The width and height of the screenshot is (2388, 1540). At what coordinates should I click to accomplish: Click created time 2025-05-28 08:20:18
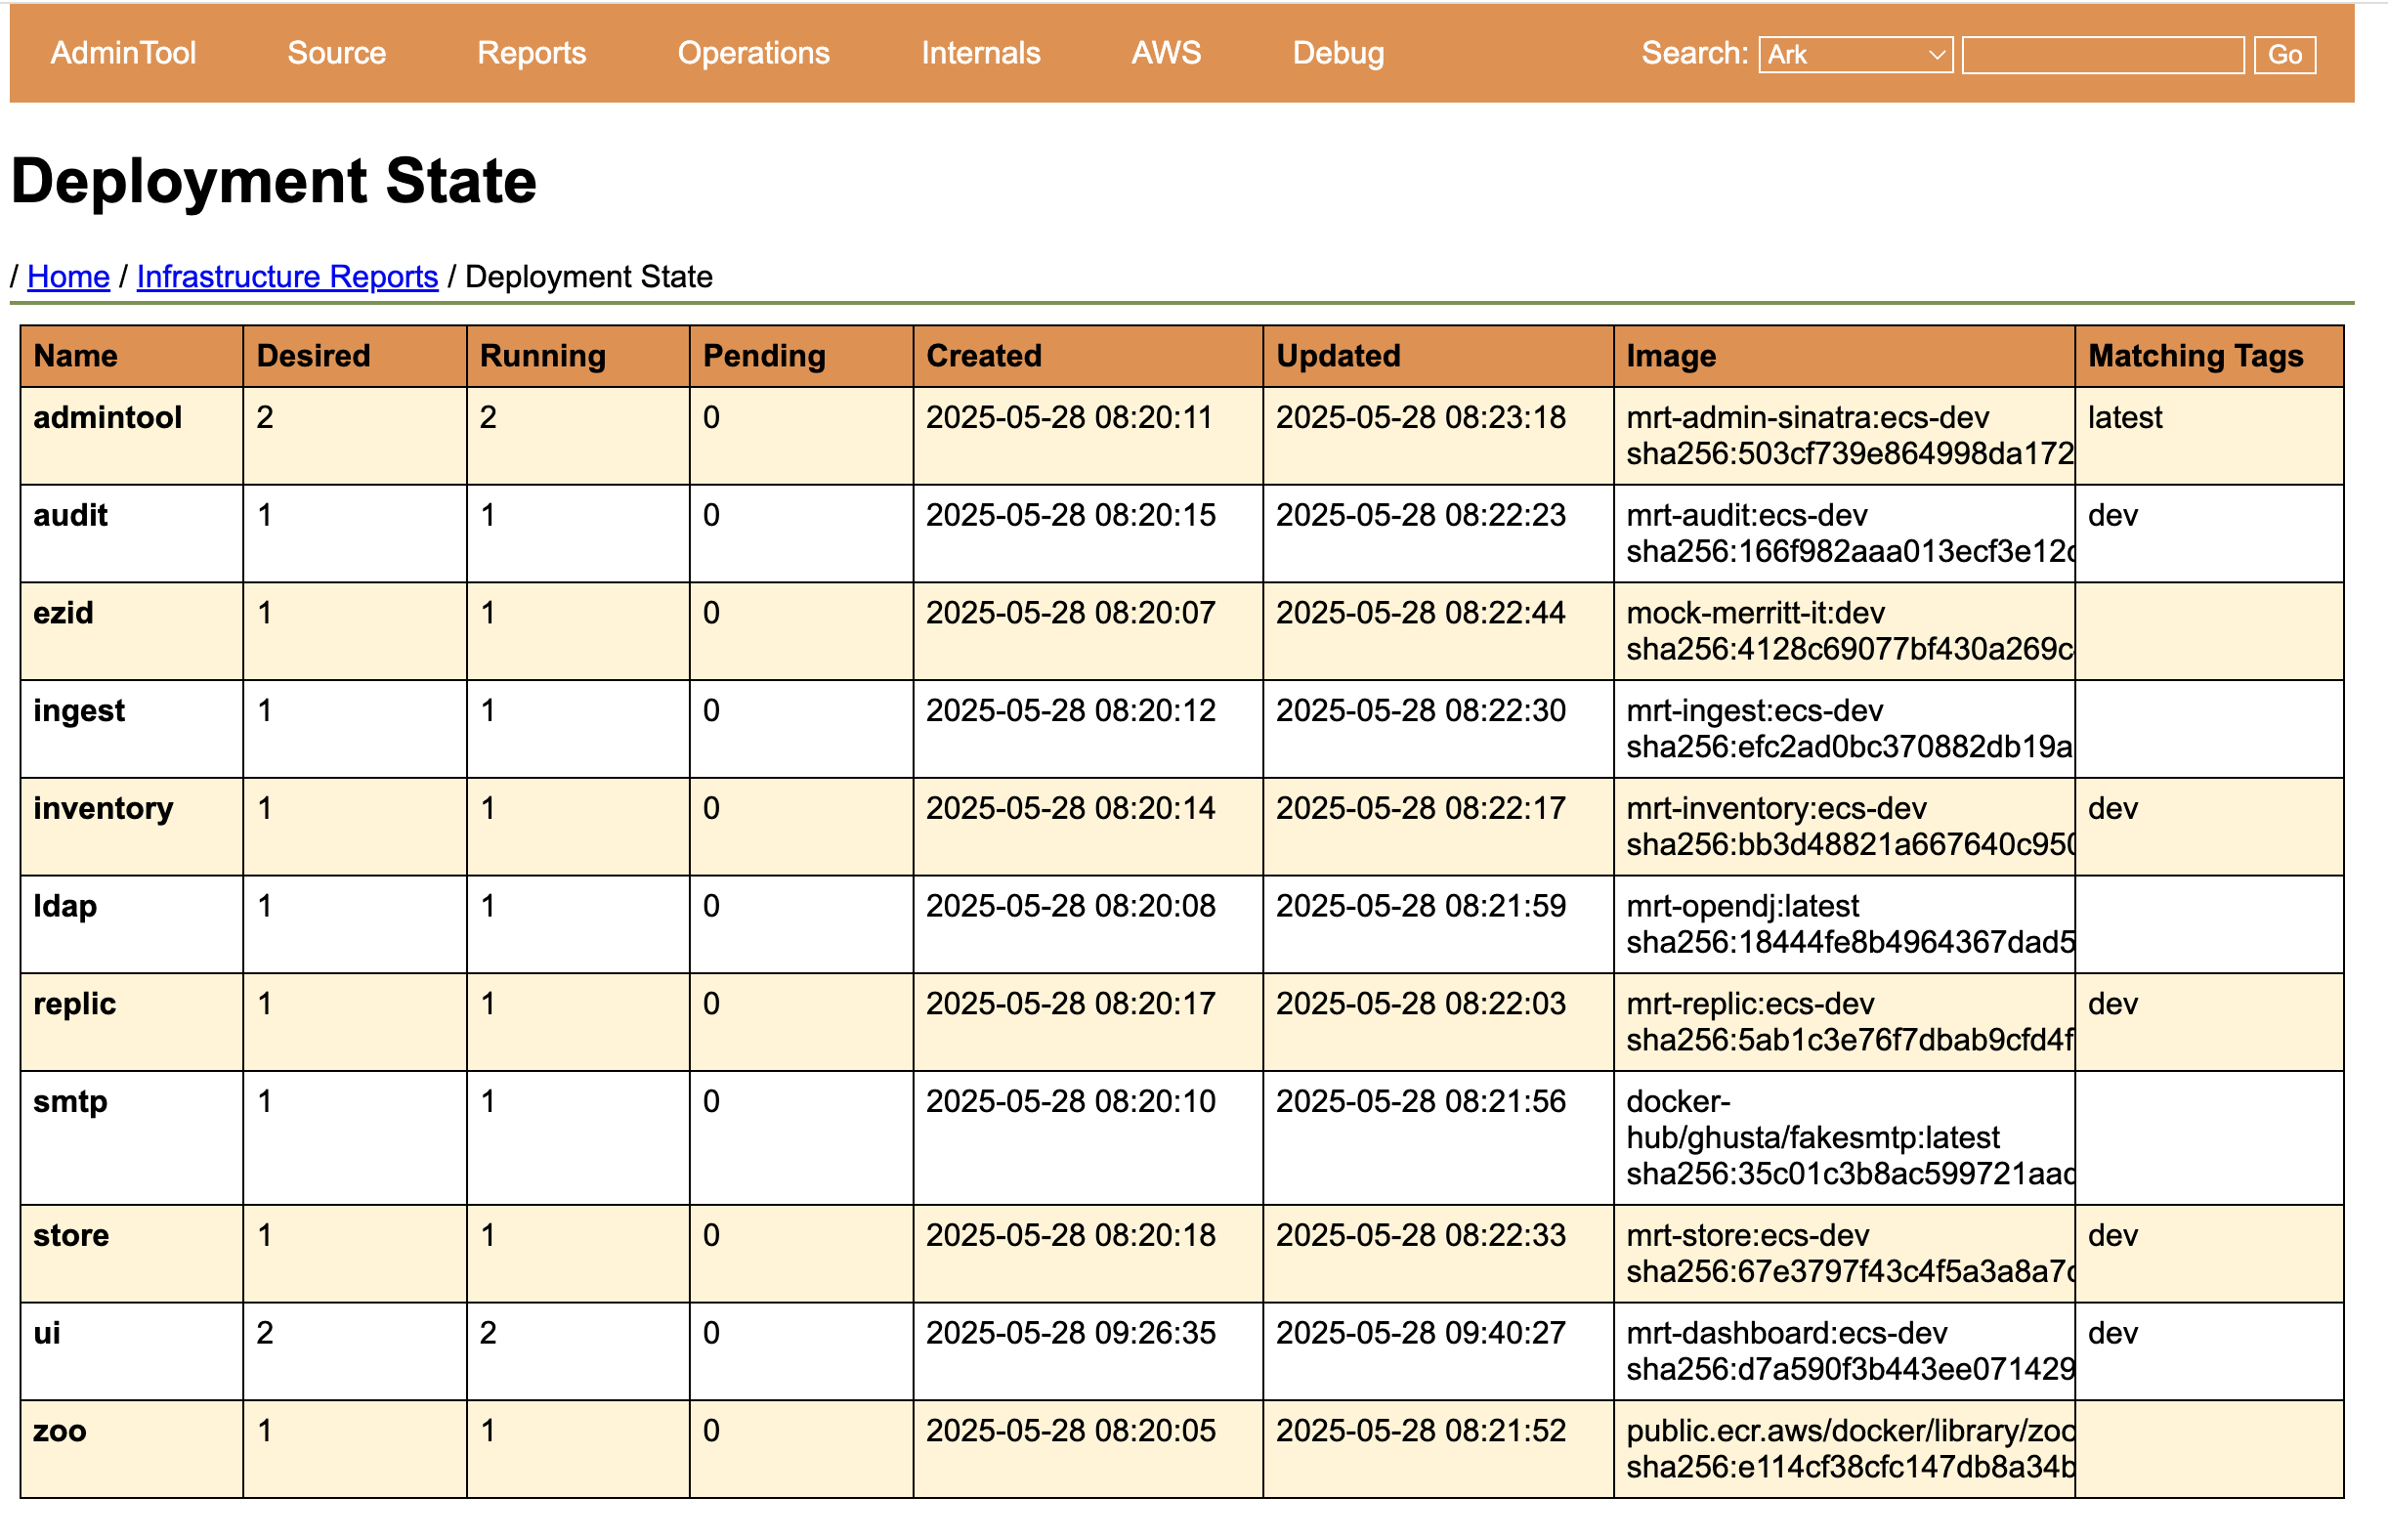(x=1070, y=1236)
